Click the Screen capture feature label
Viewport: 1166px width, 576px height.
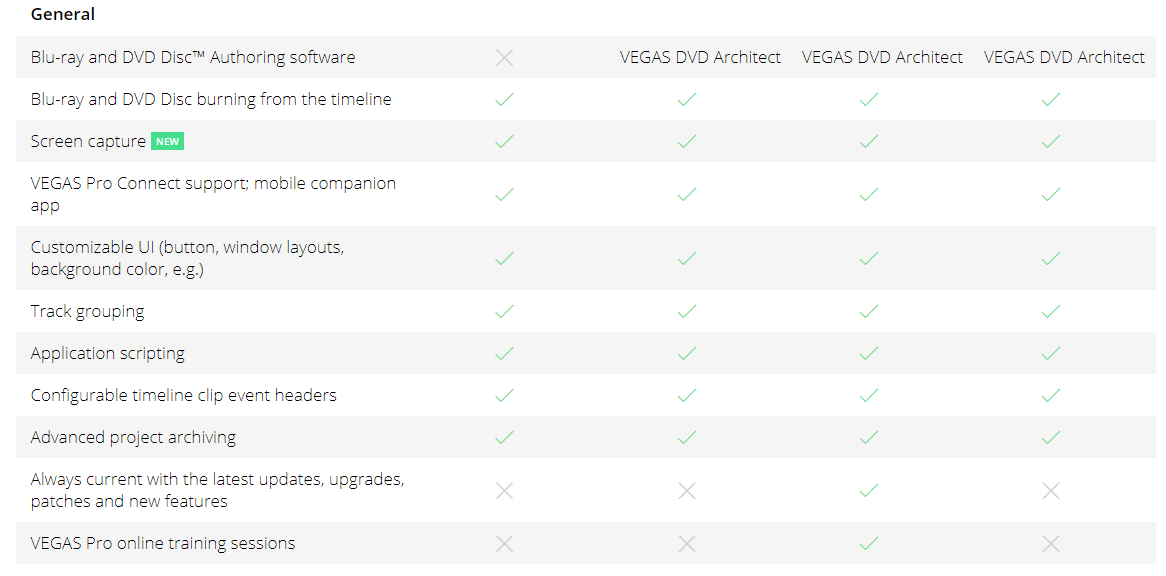click(x=88, y=141)
